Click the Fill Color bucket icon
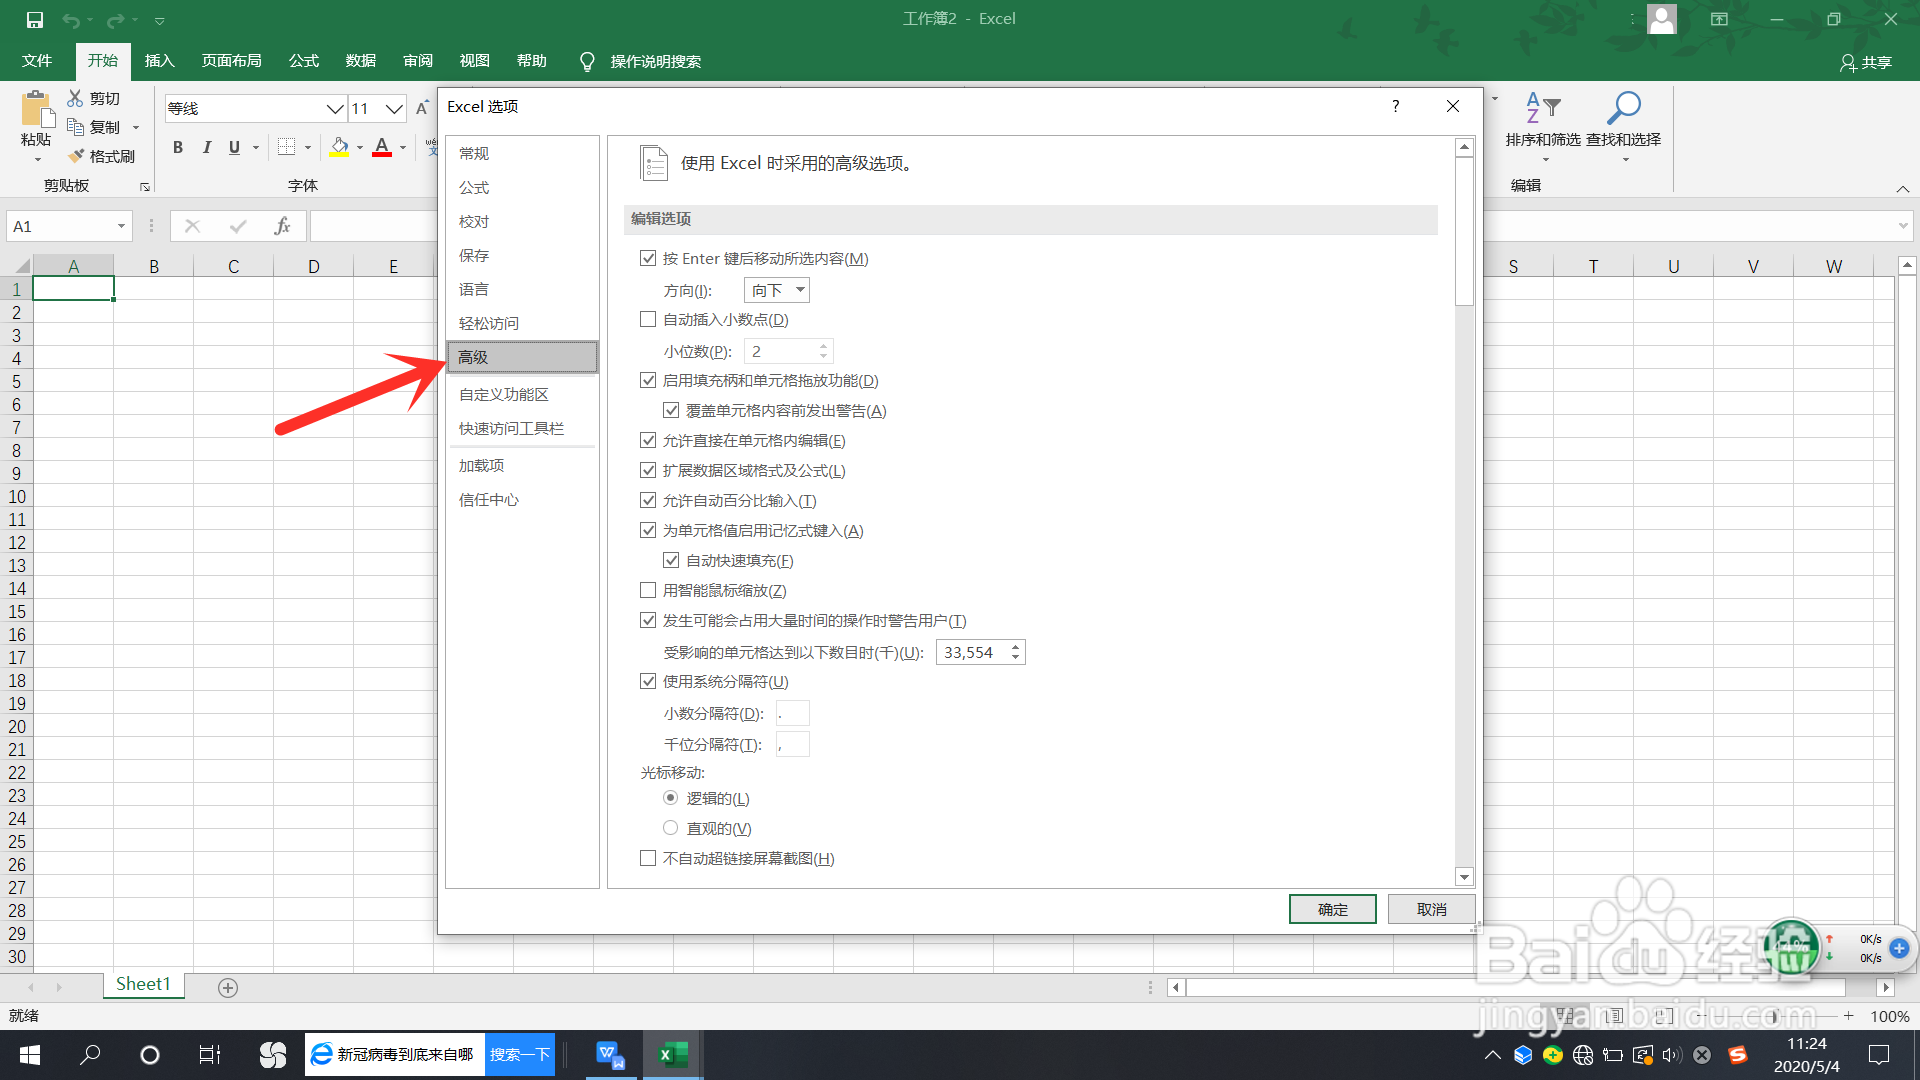 tap(340, 147)
